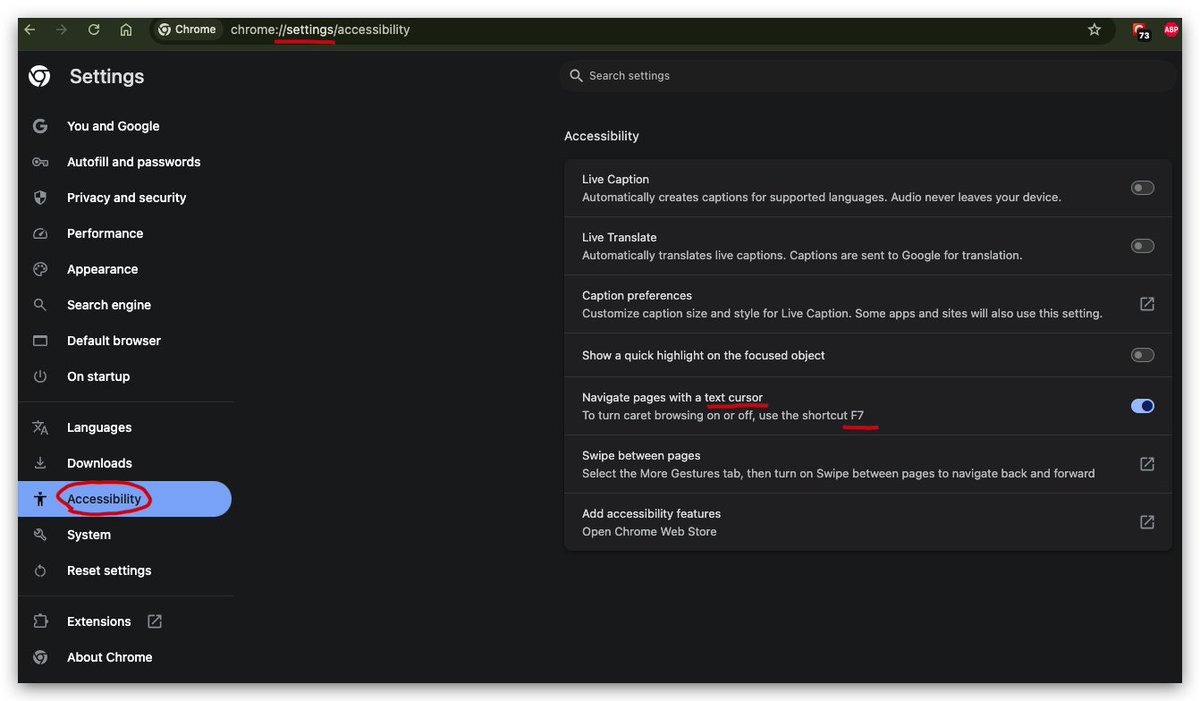Click Reset settings
The width and height of the screenshot is (1200, 701).
(109, 570)
